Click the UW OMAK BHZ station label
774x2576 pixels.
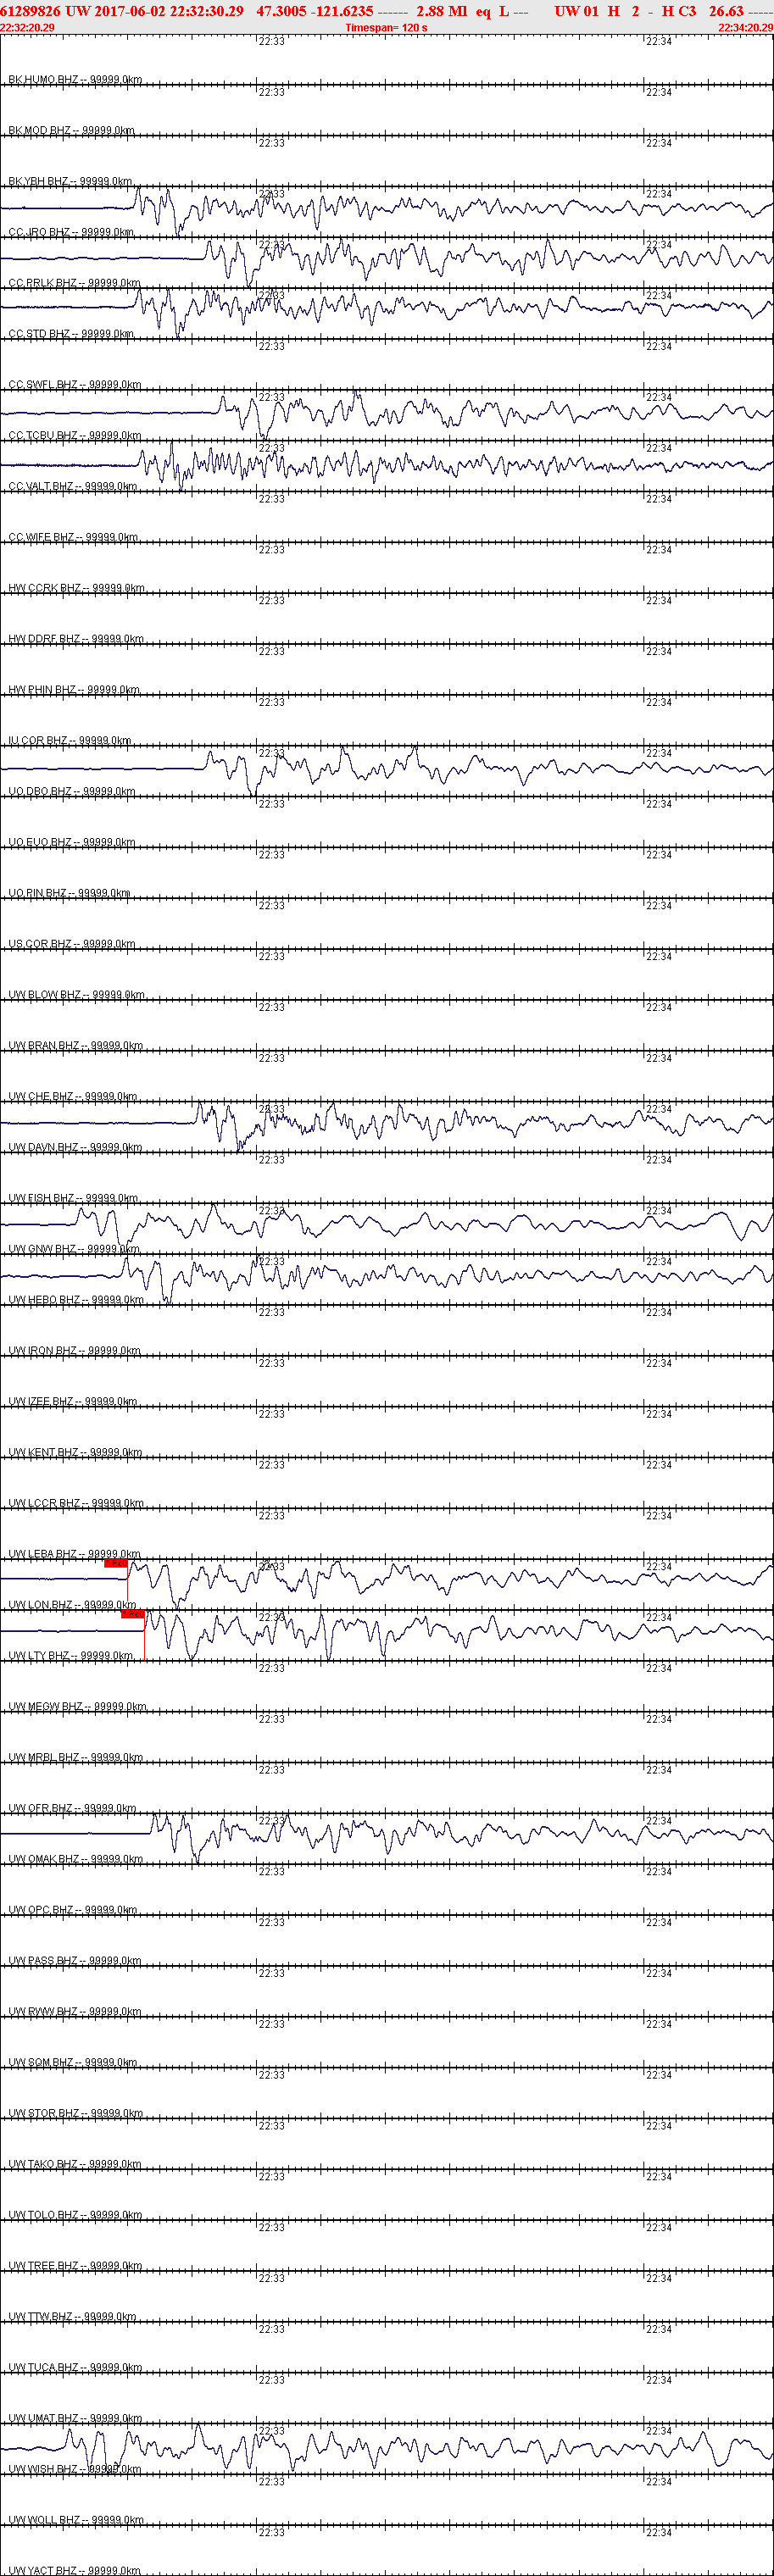point(76,1859)
